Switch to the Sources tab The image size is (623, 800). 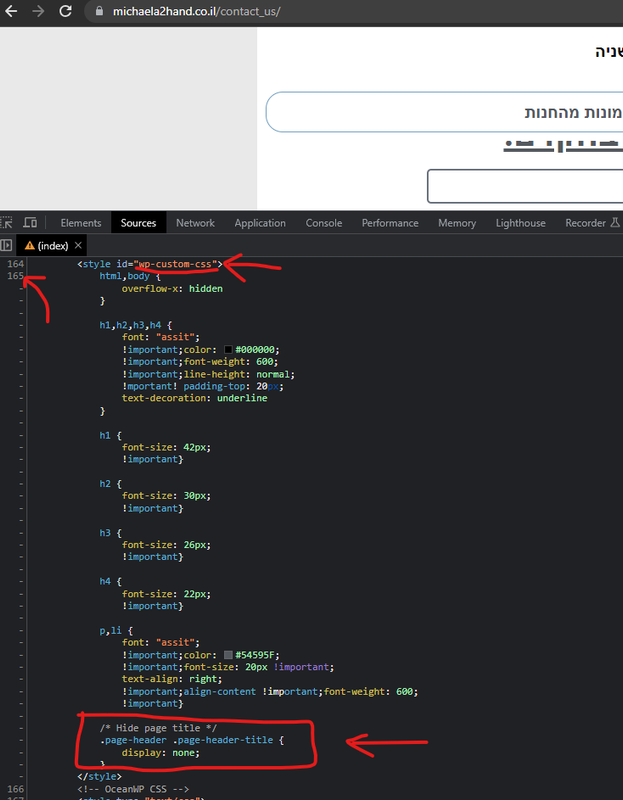coord(138,223)
